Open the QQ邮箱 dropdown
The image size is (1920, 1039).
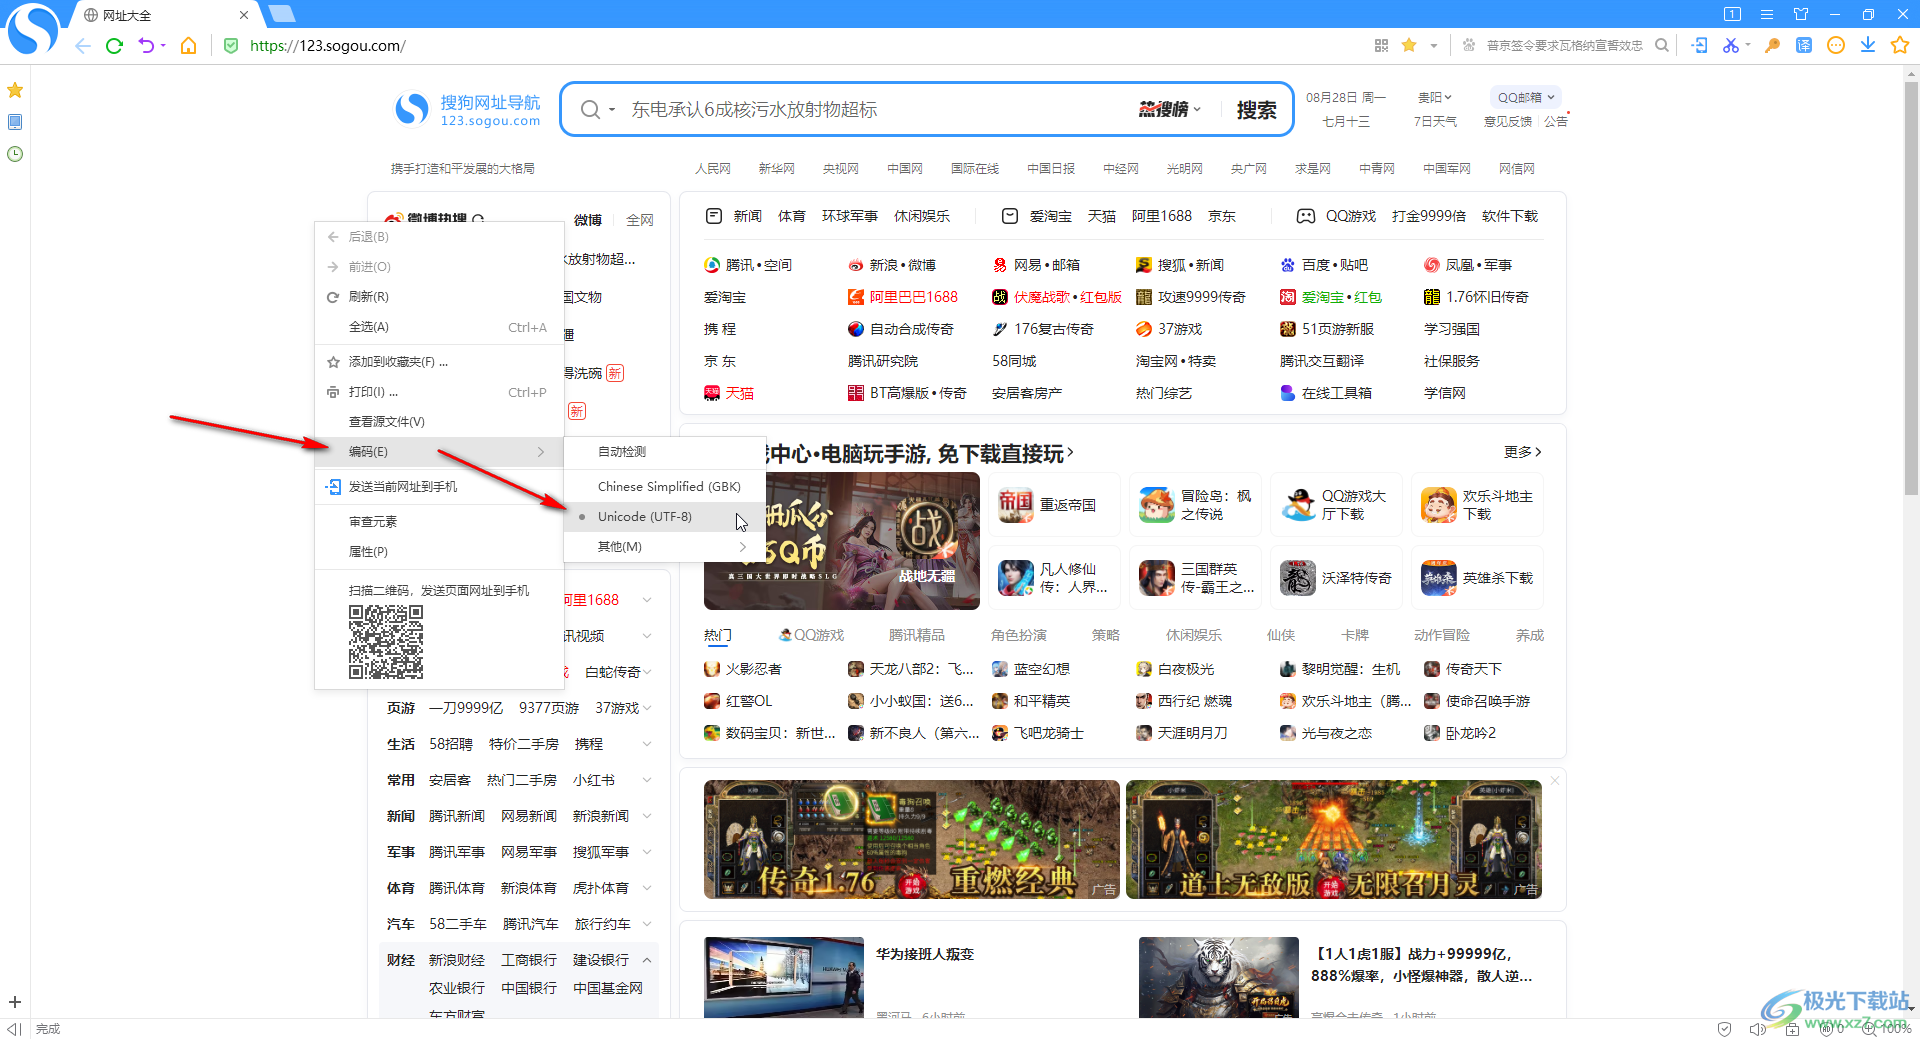(1526, 97)
